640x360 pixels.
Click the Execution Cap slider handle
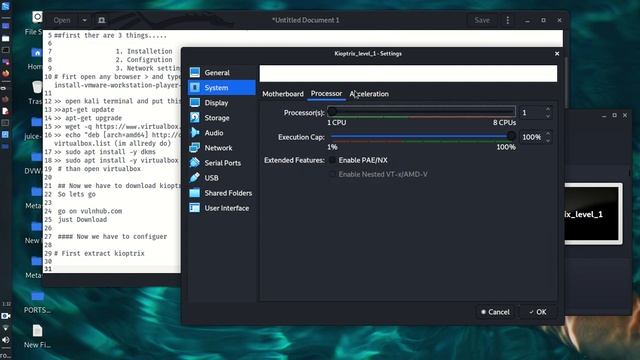[511, 136]
